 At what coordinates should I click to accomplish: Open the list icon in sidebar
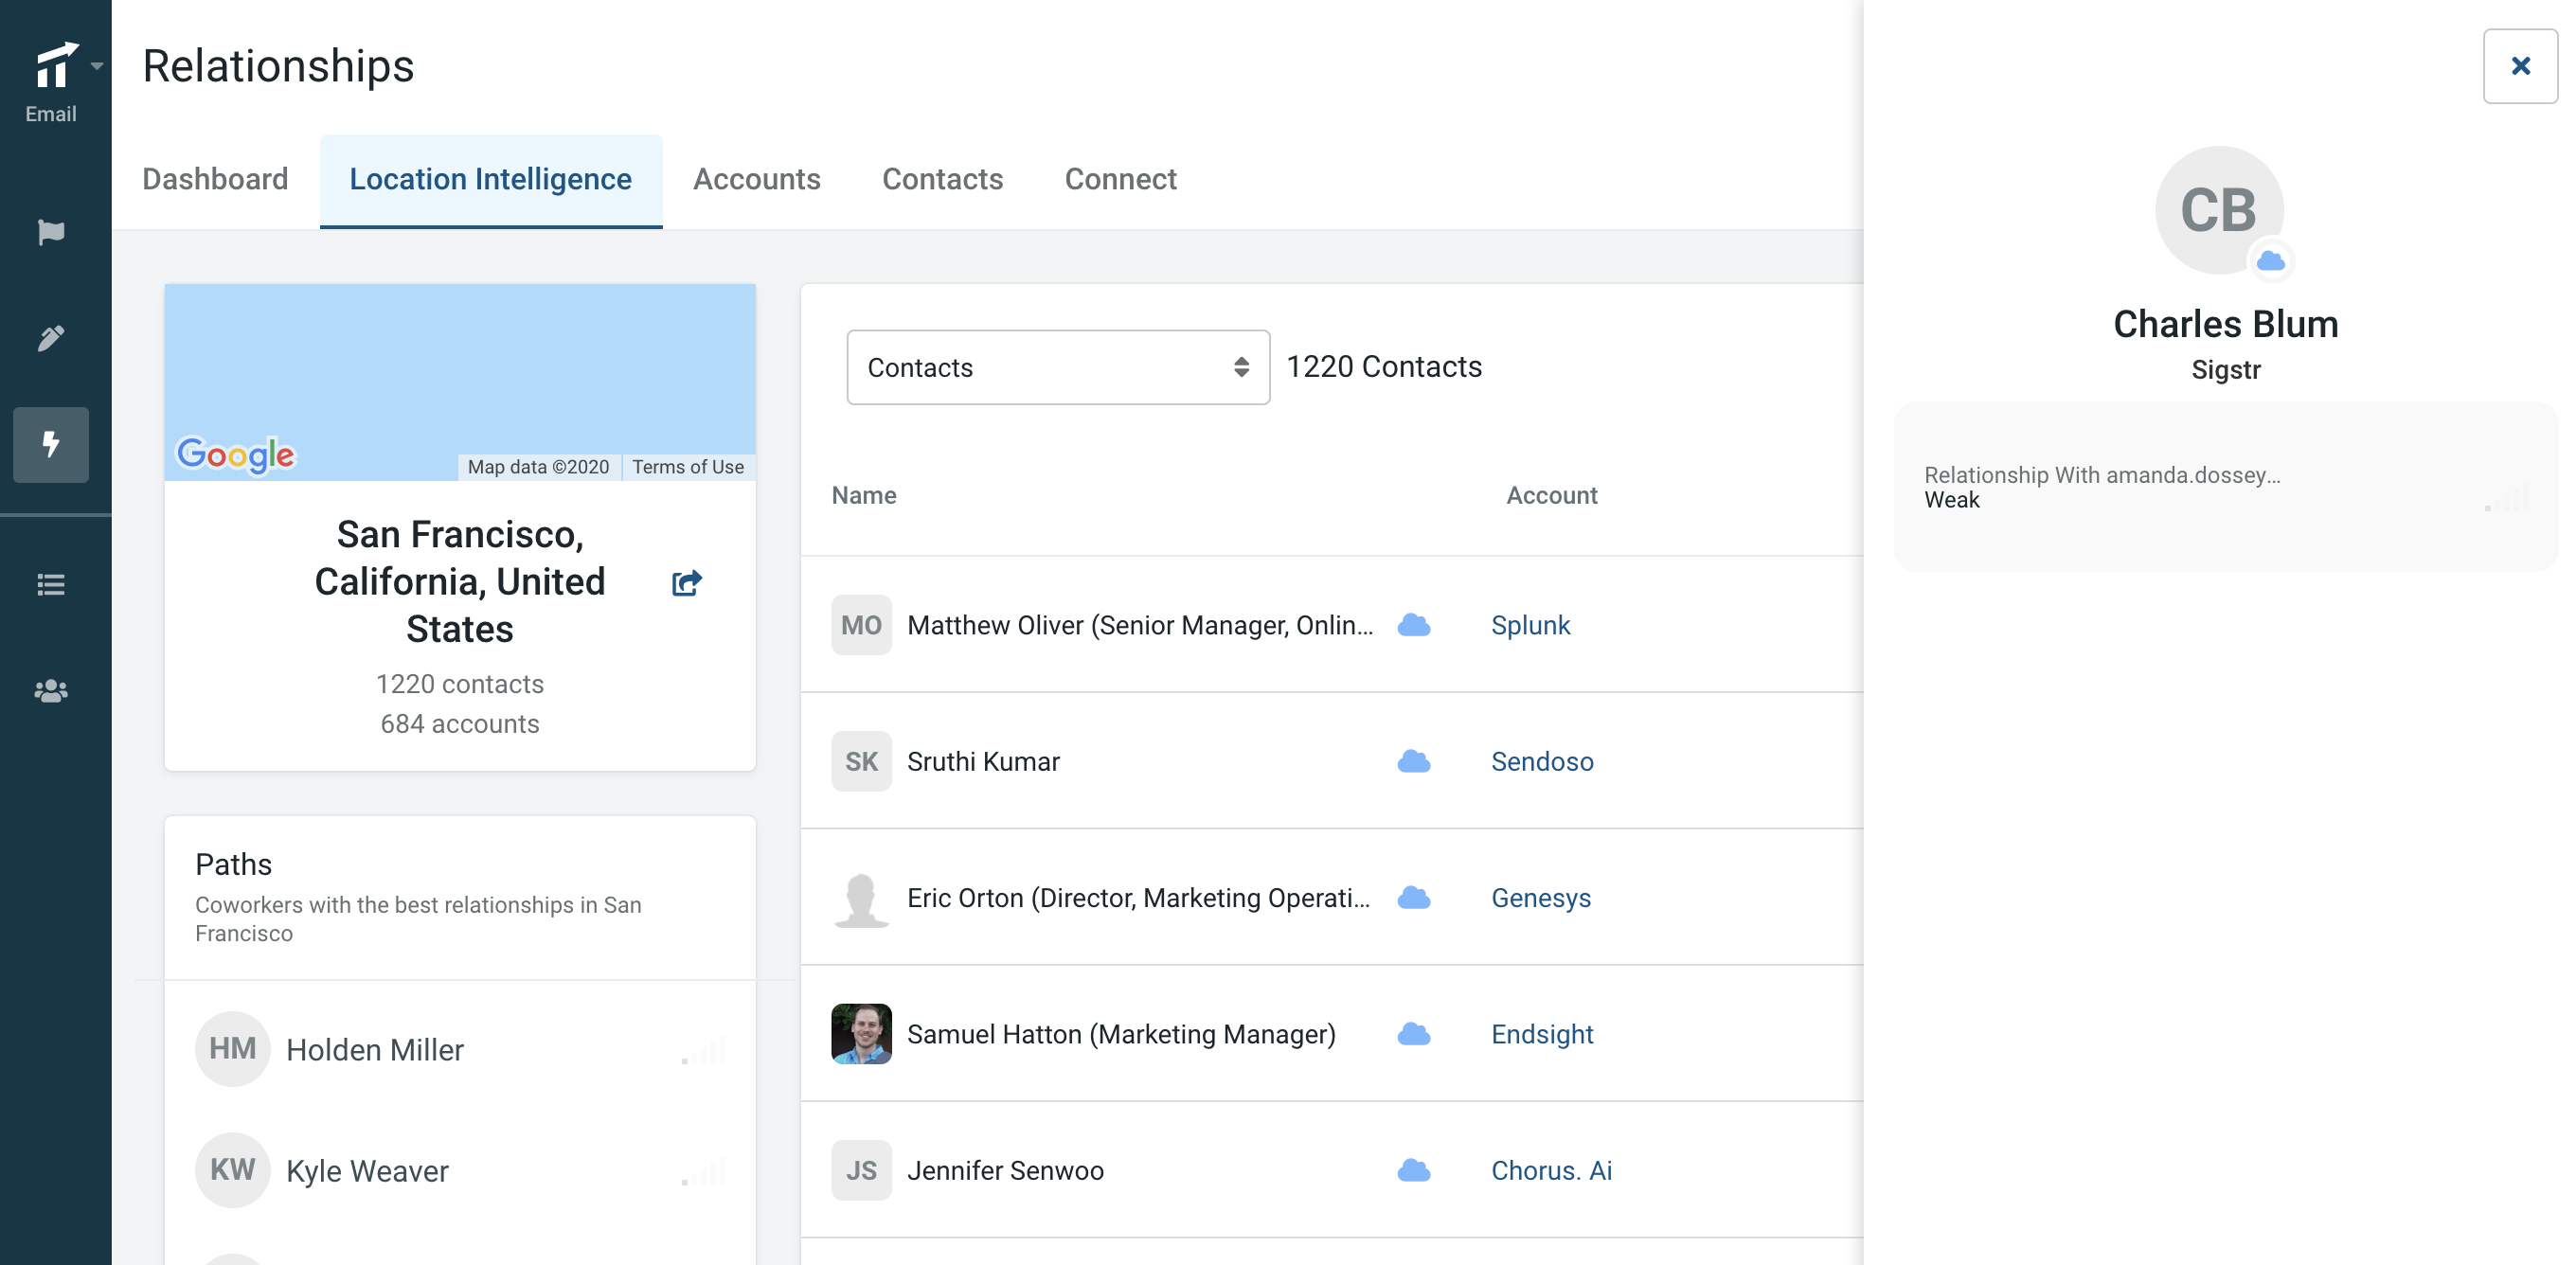tap(51, 584)
